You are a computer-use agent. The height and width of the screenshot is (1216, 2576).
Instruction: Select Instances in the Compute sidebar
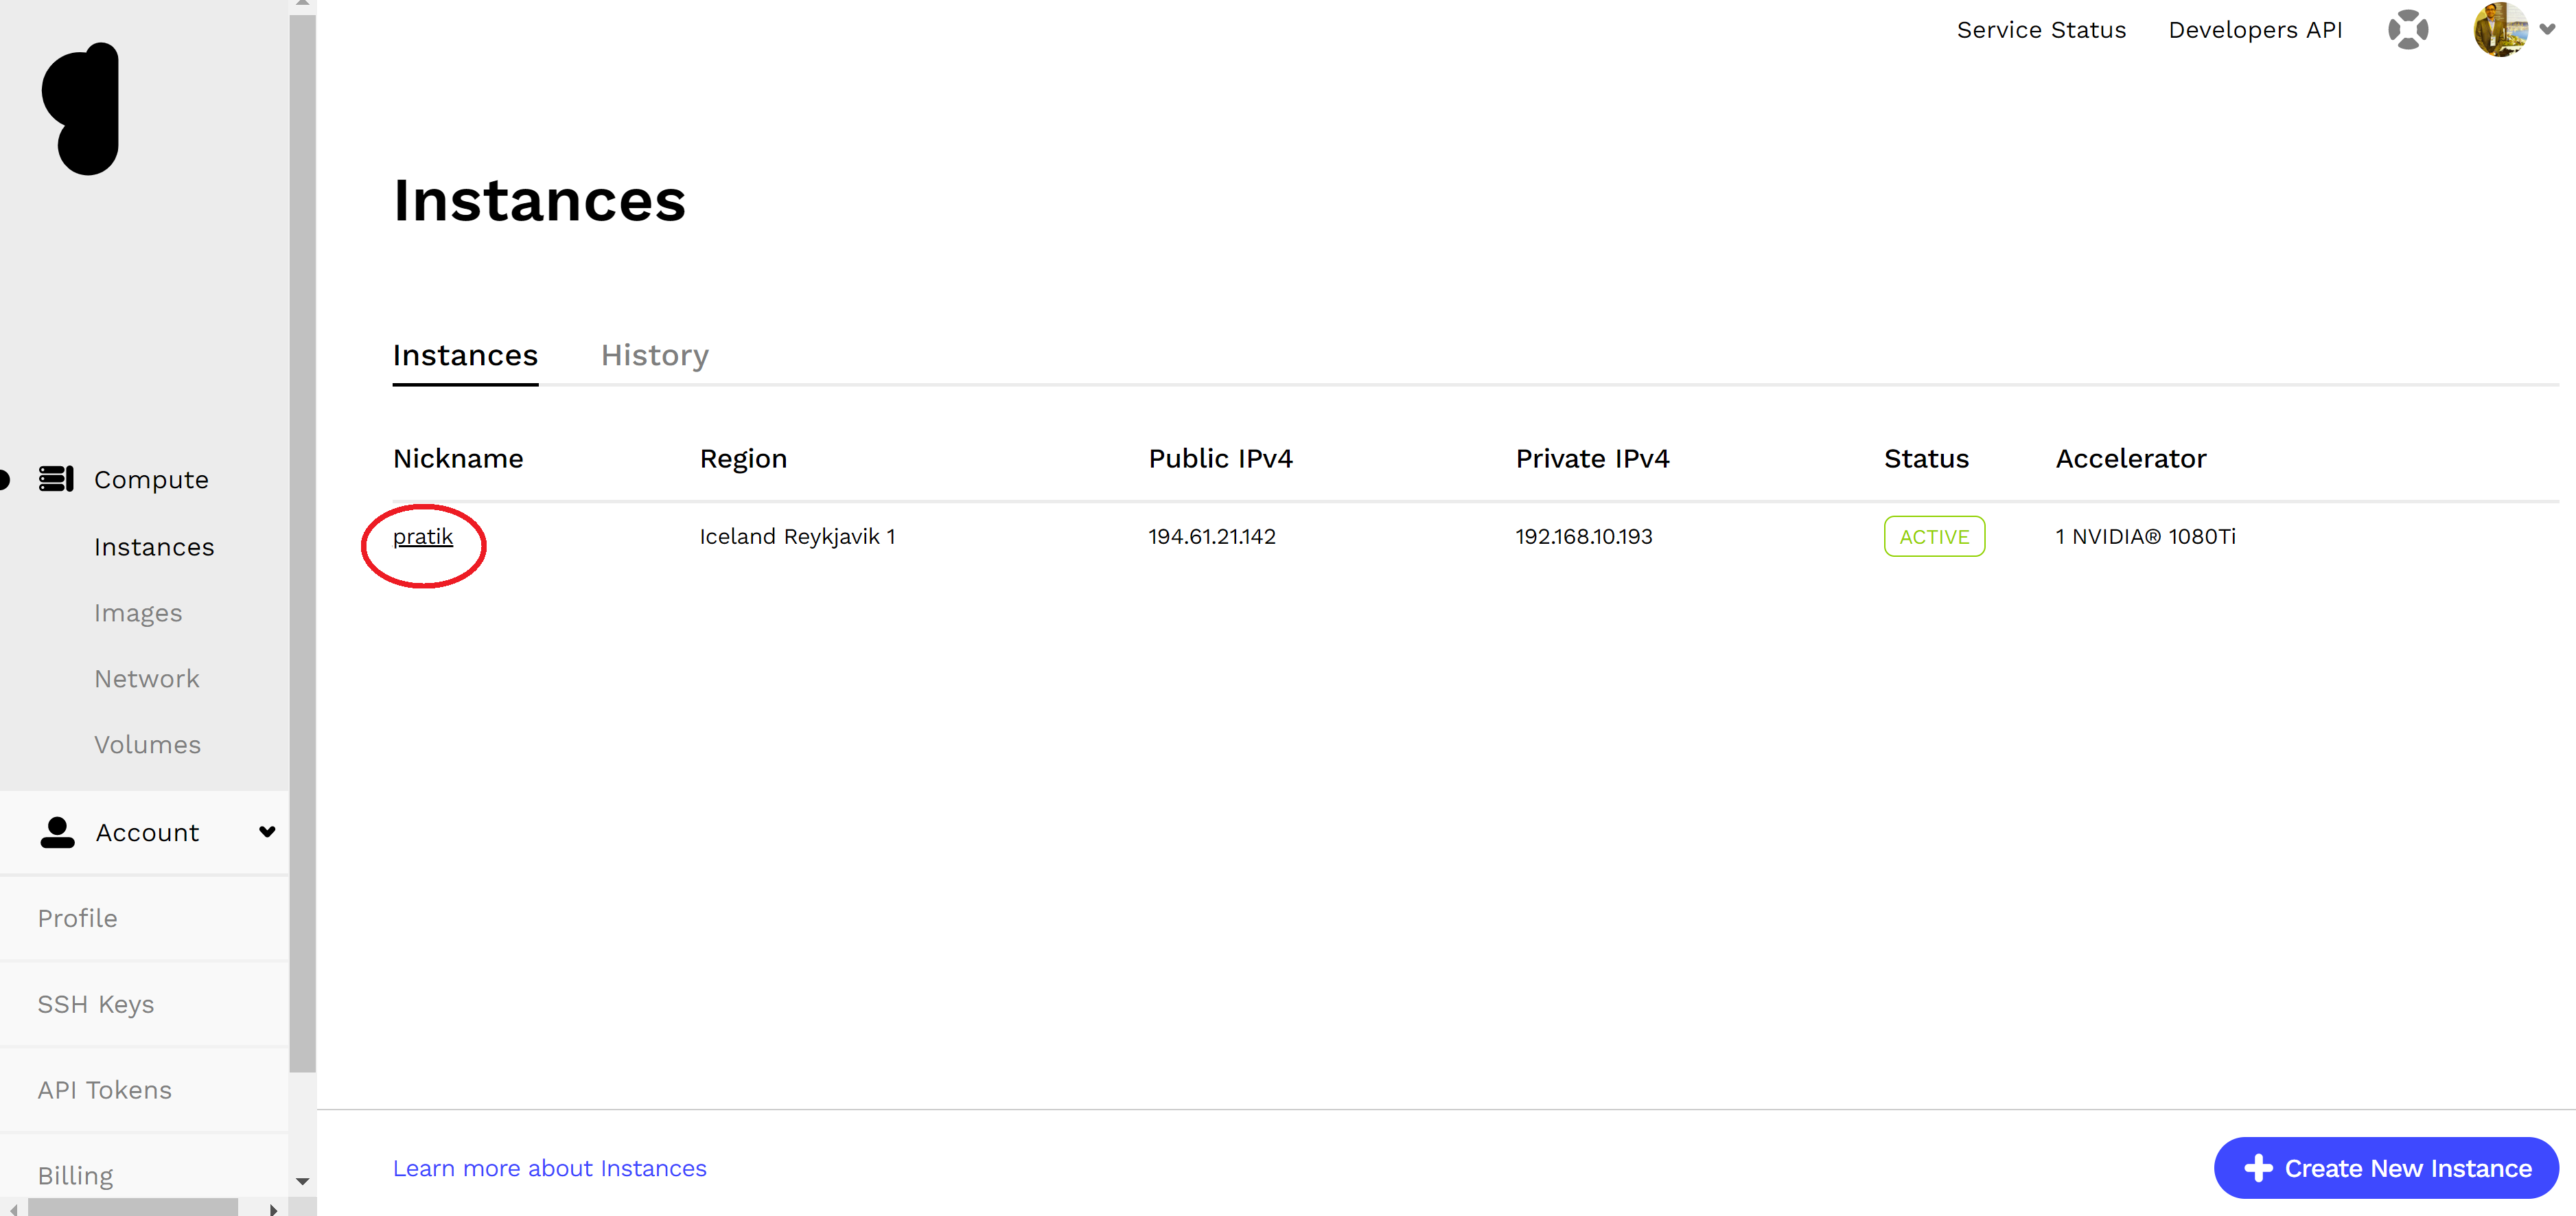click(154, 546)
